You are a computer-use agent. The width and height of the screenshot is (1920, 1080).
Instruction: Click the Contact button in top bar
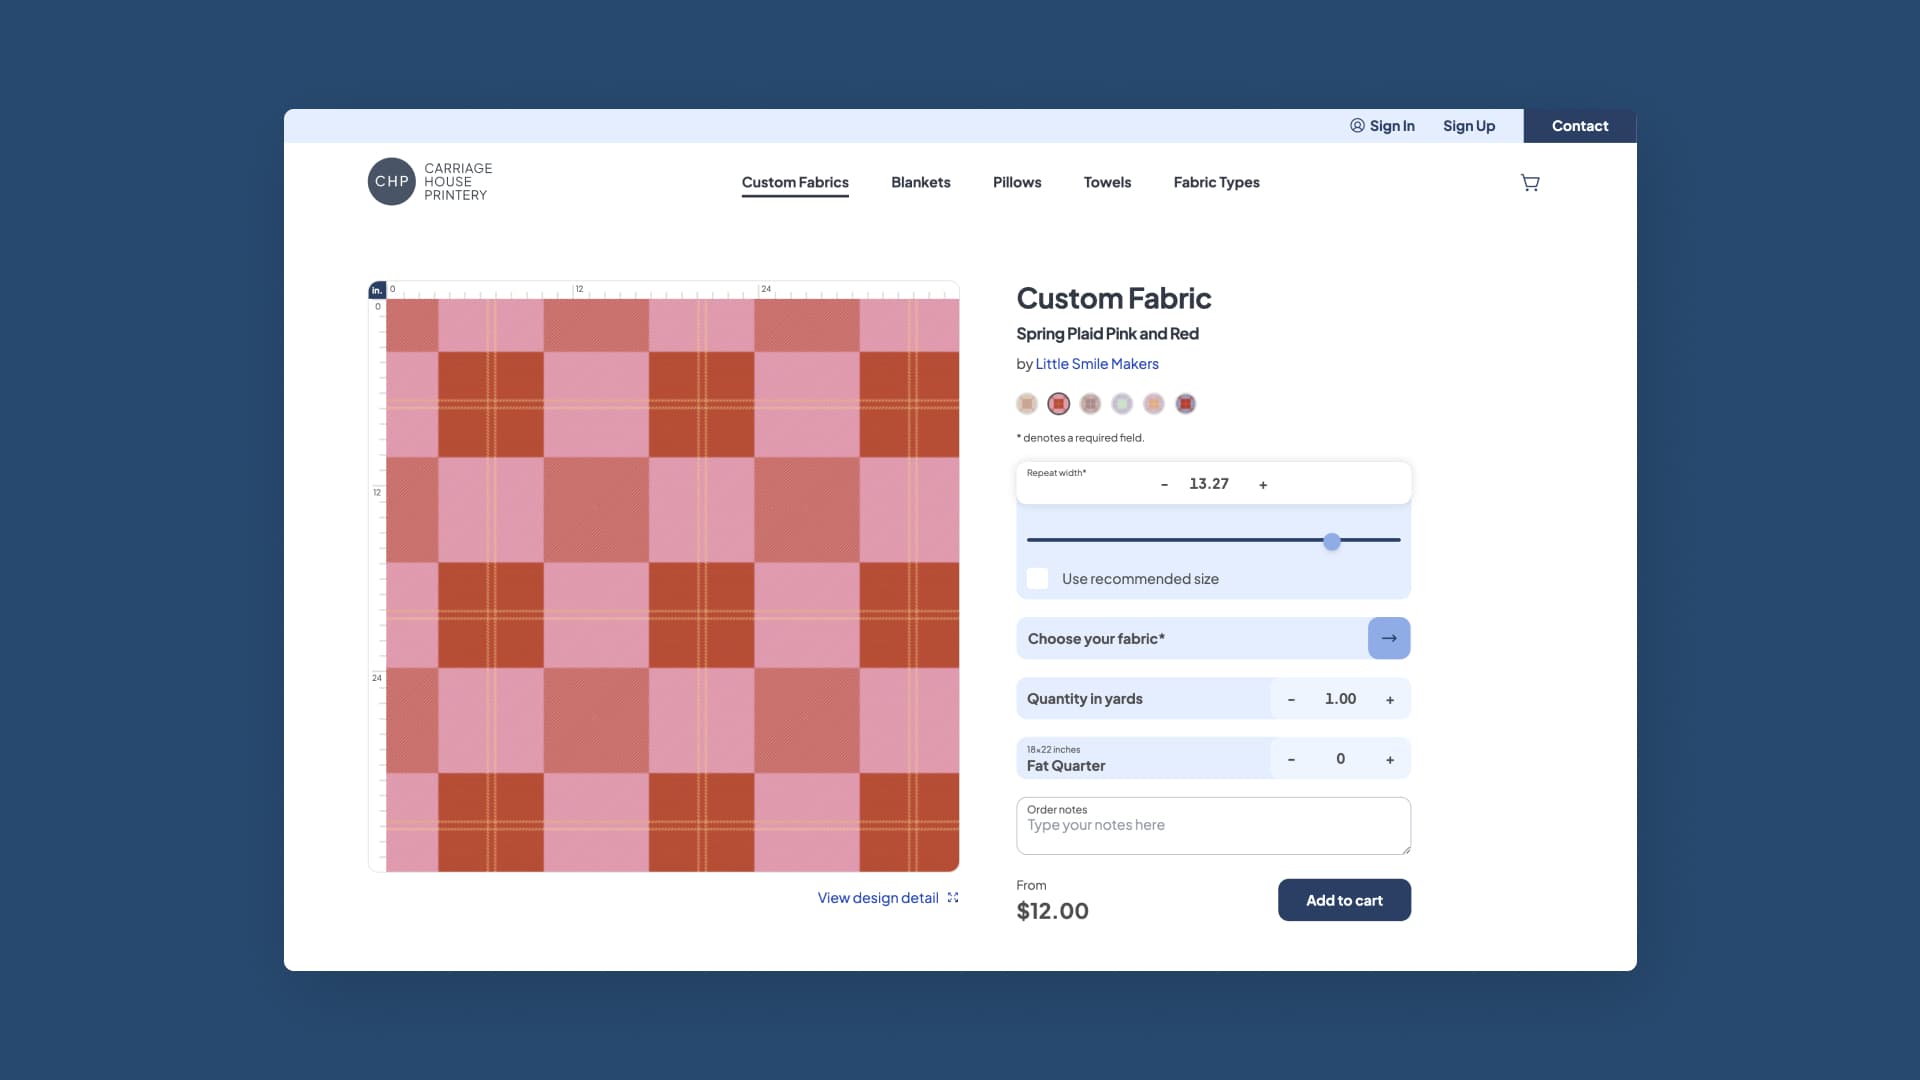tap(1580, 126)
